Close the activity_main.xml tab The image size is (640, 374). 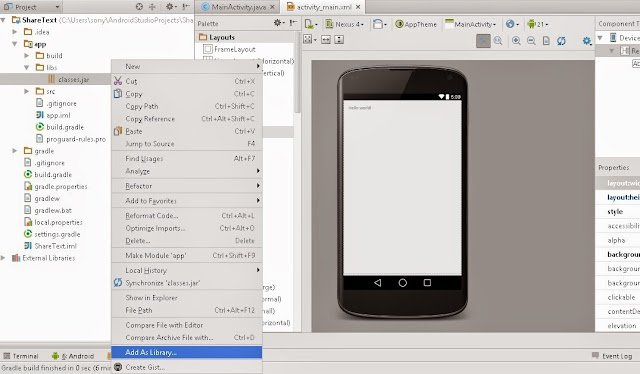point(358,7)
